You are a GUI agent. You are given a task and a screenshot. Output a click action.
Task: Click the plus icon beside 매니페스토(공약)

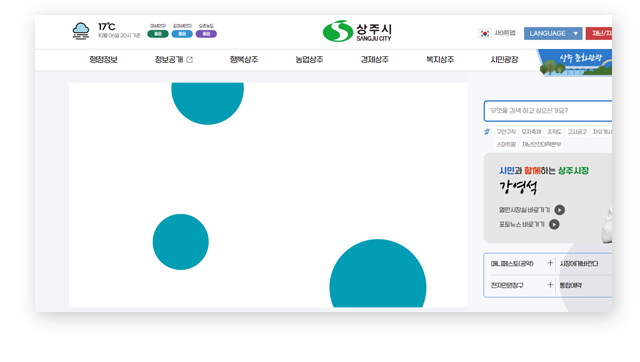(x=550, y=263)
